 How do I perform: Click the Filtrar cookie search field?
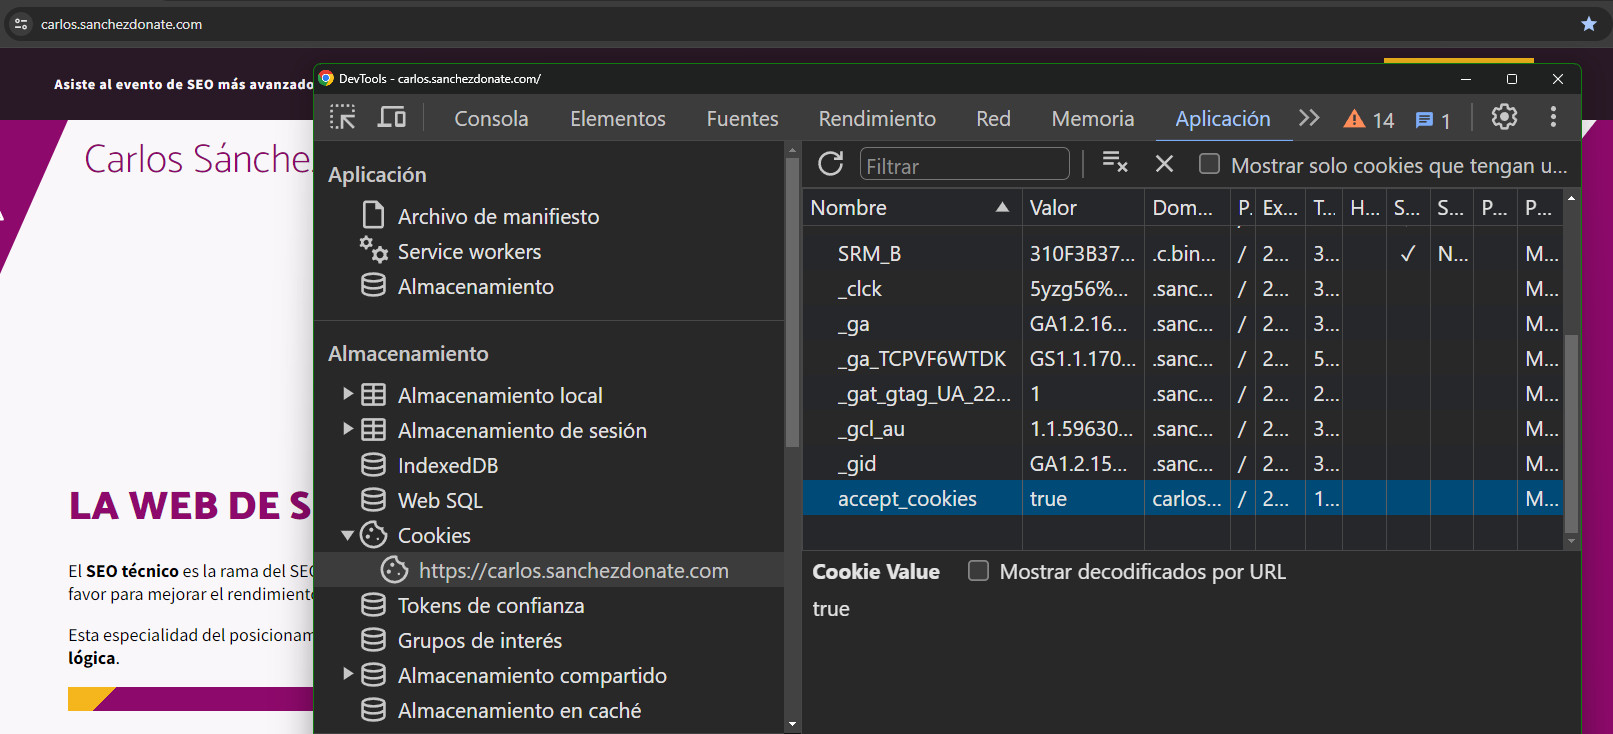[964, 166]
